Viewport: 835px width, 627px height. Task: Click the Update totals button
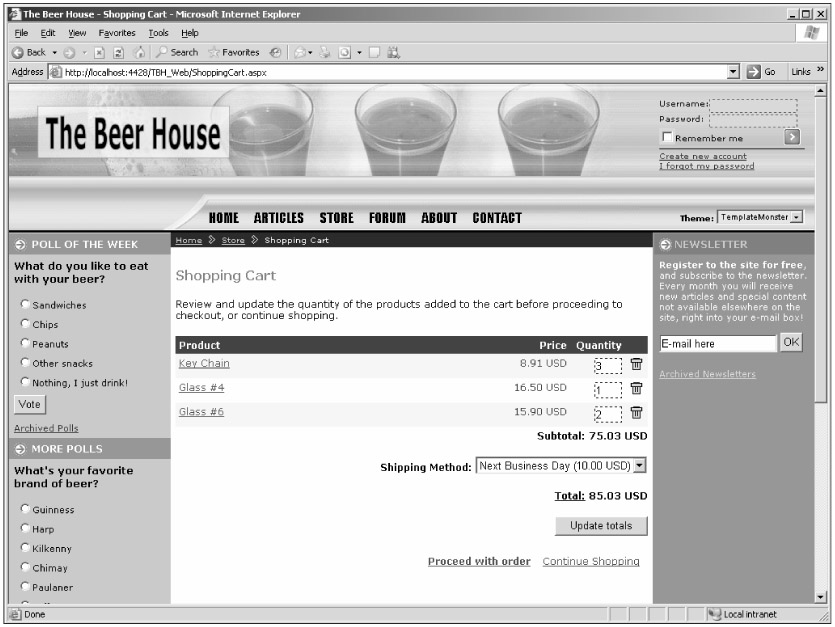click(x=601, y=526)
